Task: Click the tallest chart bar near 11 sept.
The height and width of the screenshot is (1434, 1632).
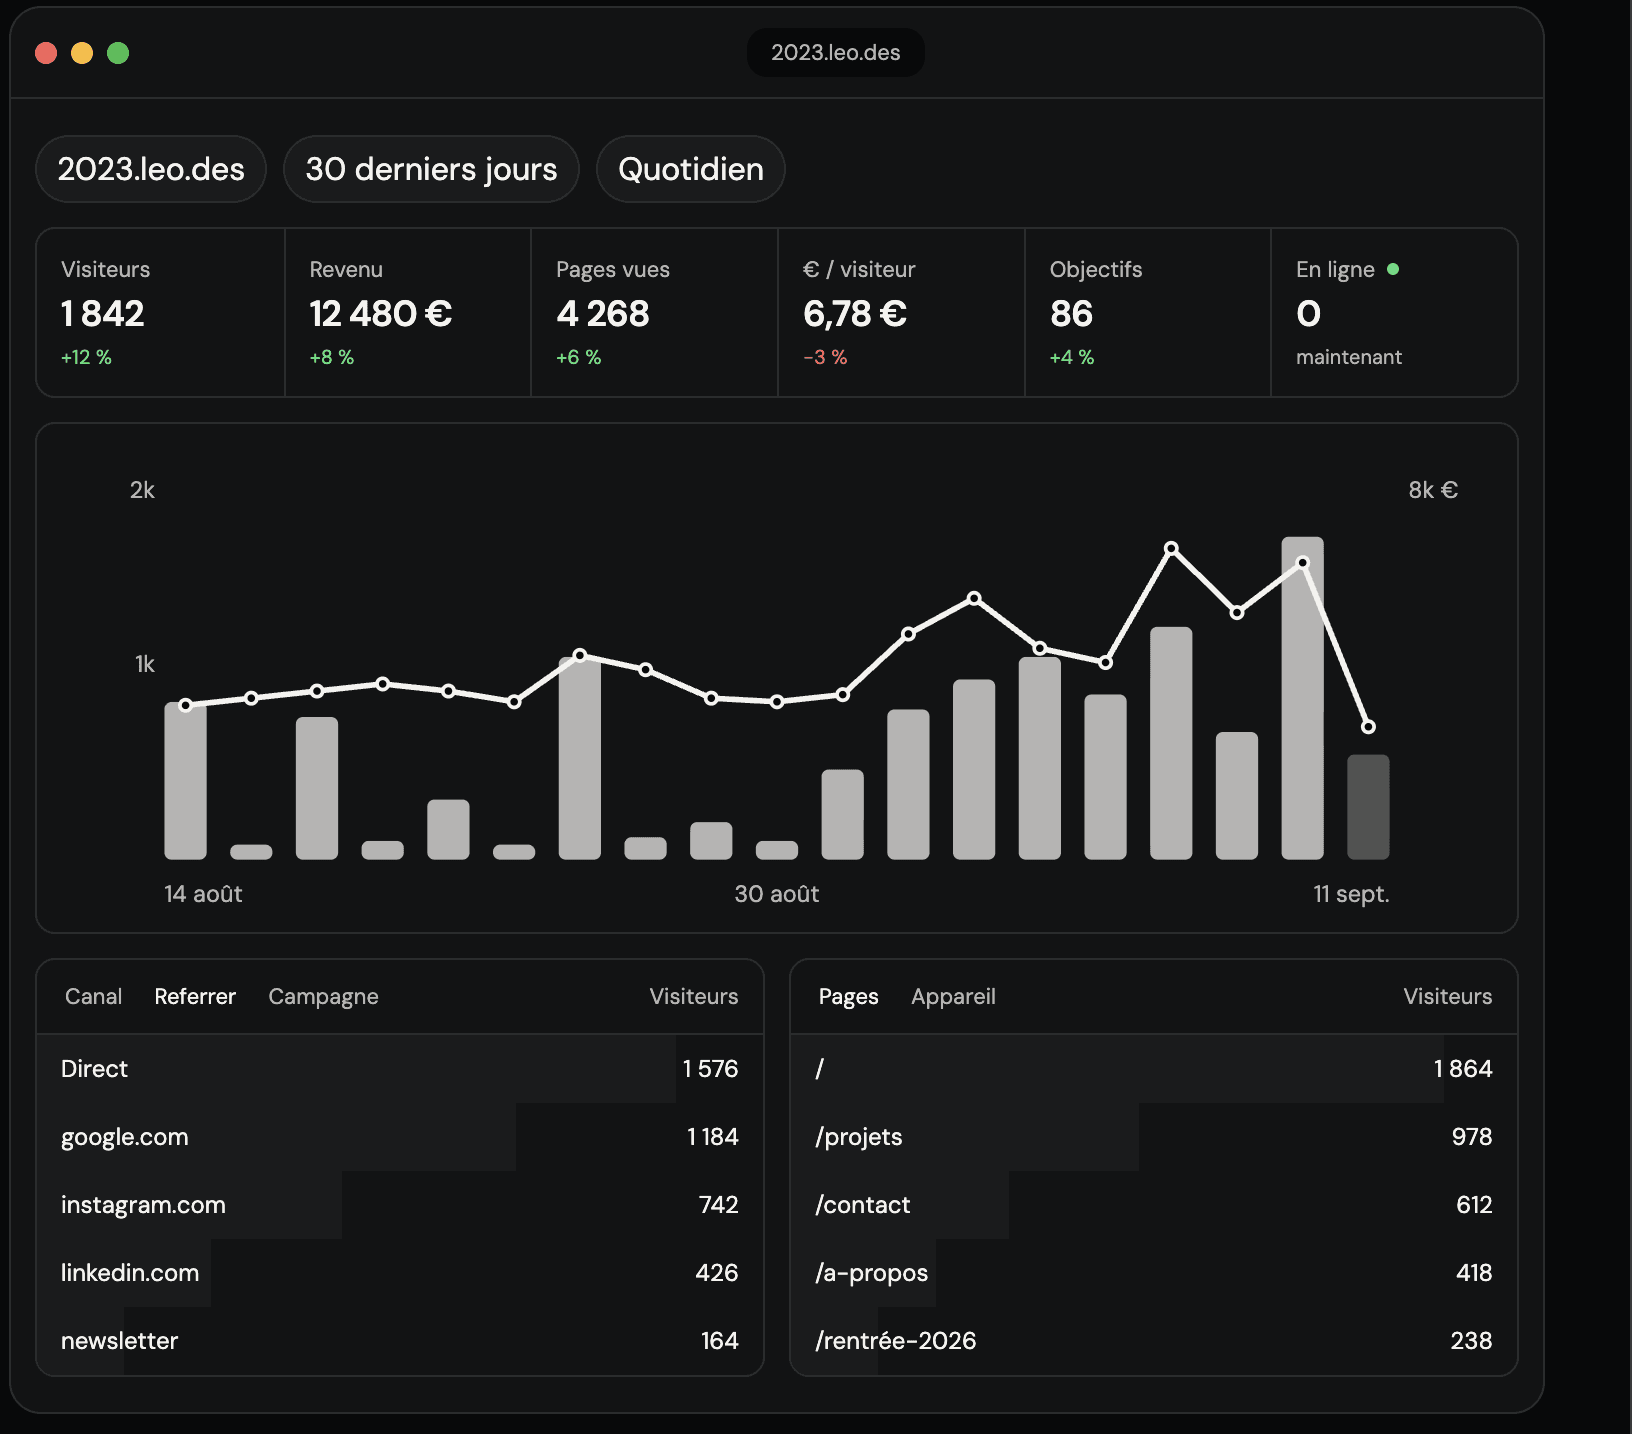Action: point(1302,698)
